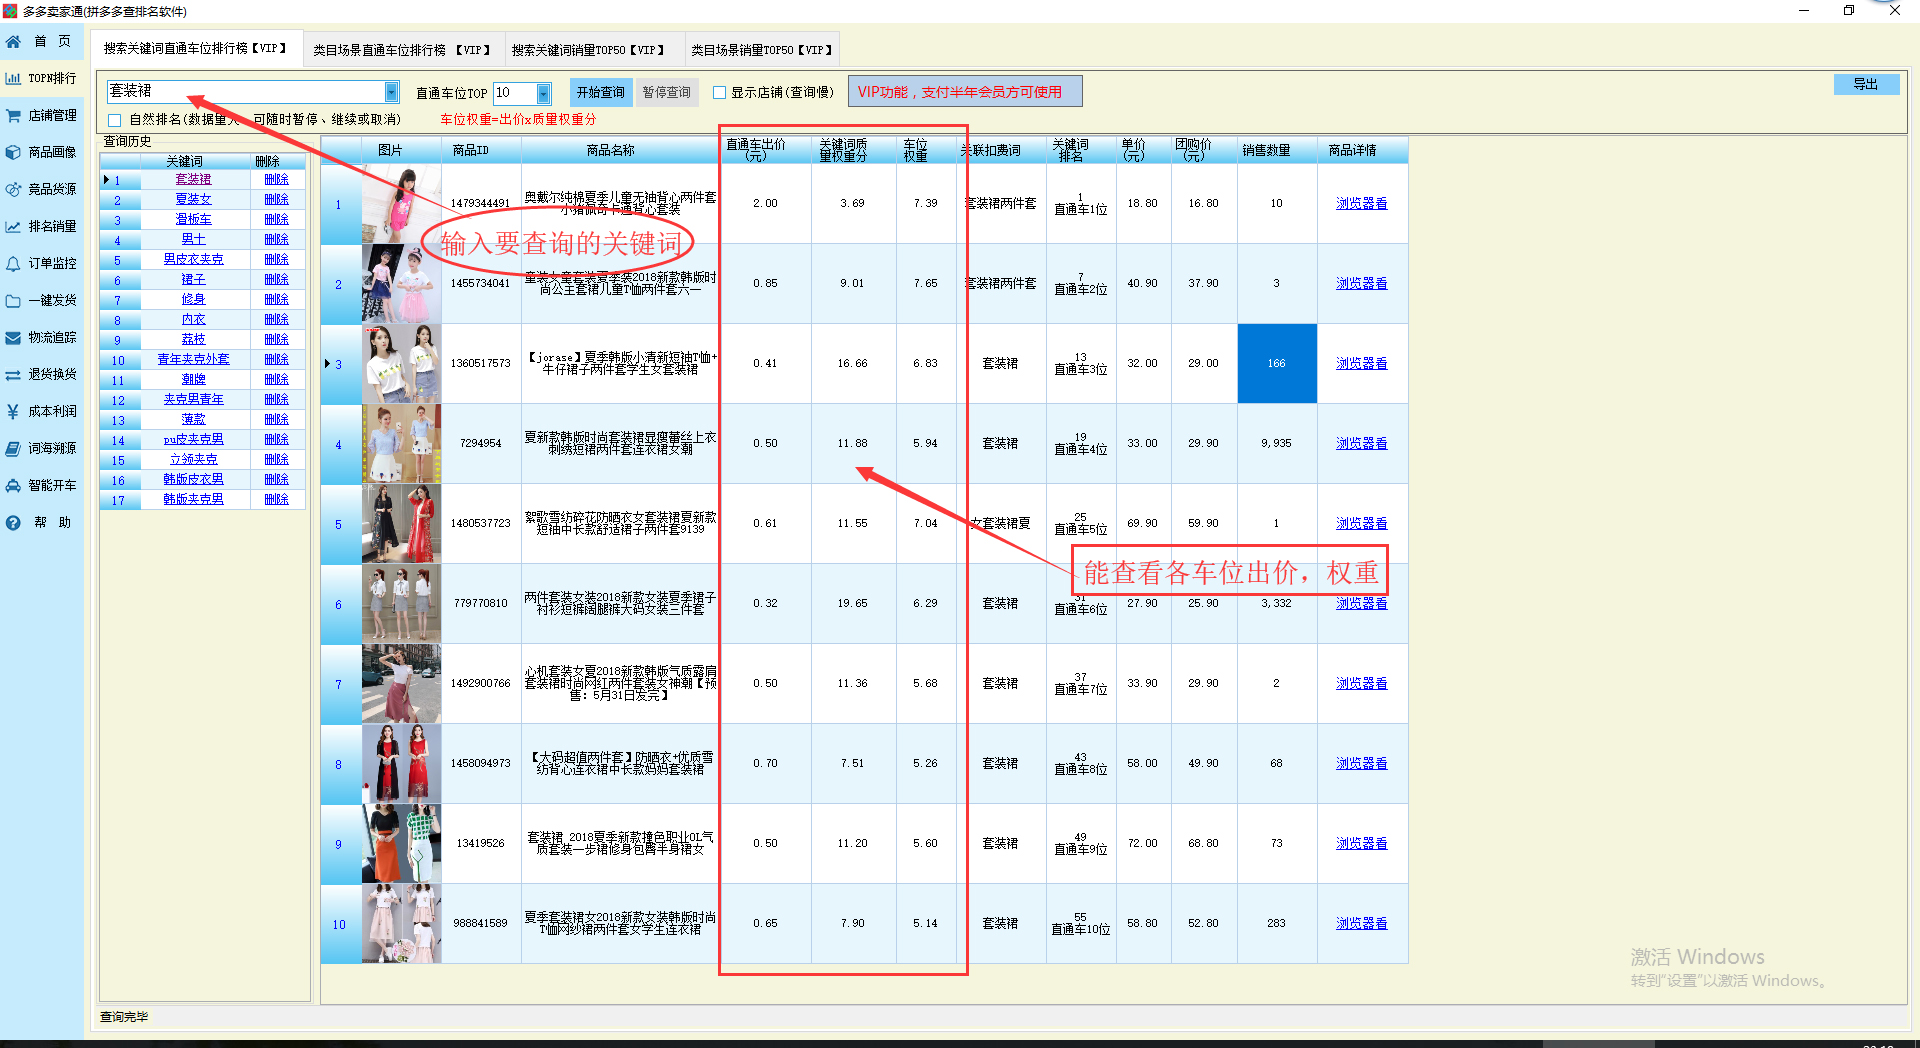The image size is (1920, 1048).
Task: Delete history entry 套装裙 via 删除
Action: pyautogui.click(x=276, y=179)
